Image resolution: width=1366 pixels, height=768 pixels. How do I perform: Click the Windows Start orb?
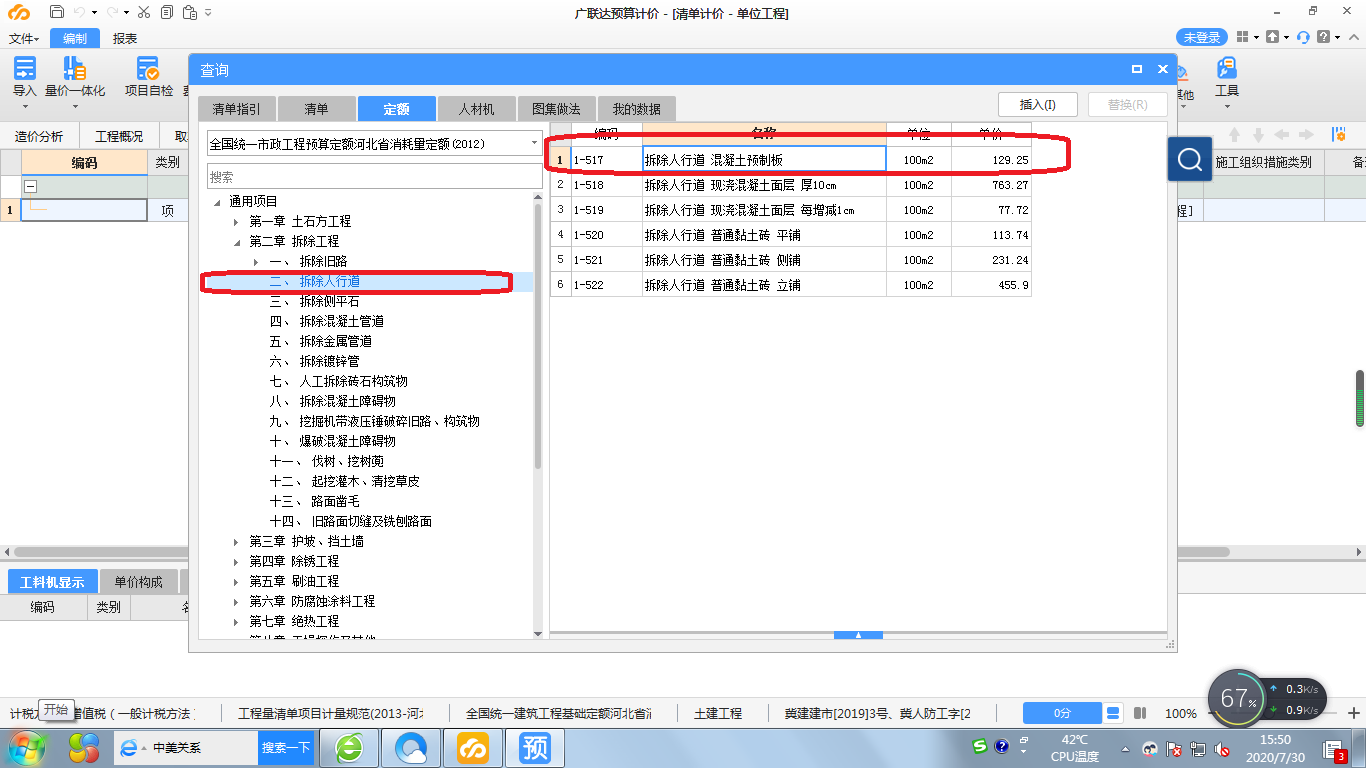click(27, 747)
